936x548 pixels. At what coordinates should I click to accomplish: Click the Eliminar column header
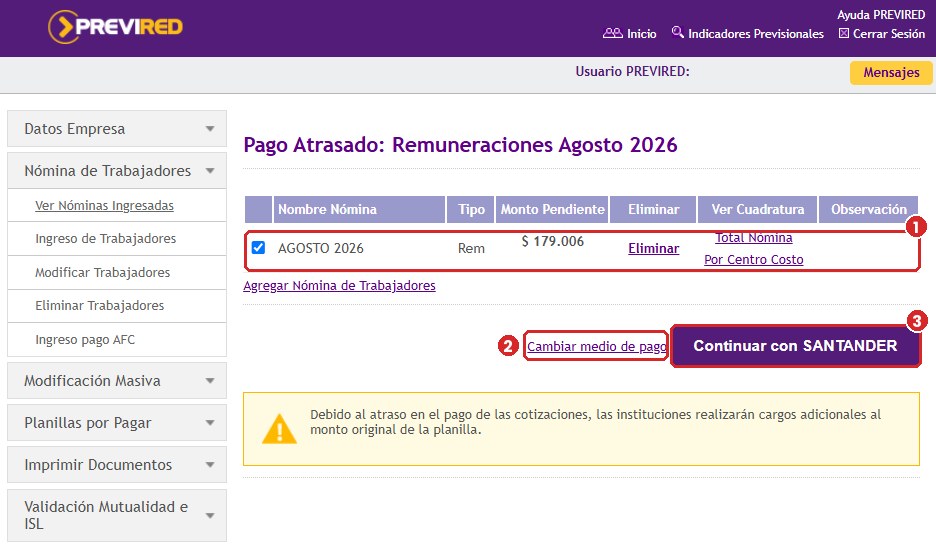pyautogui.click(x=653, y=210)
